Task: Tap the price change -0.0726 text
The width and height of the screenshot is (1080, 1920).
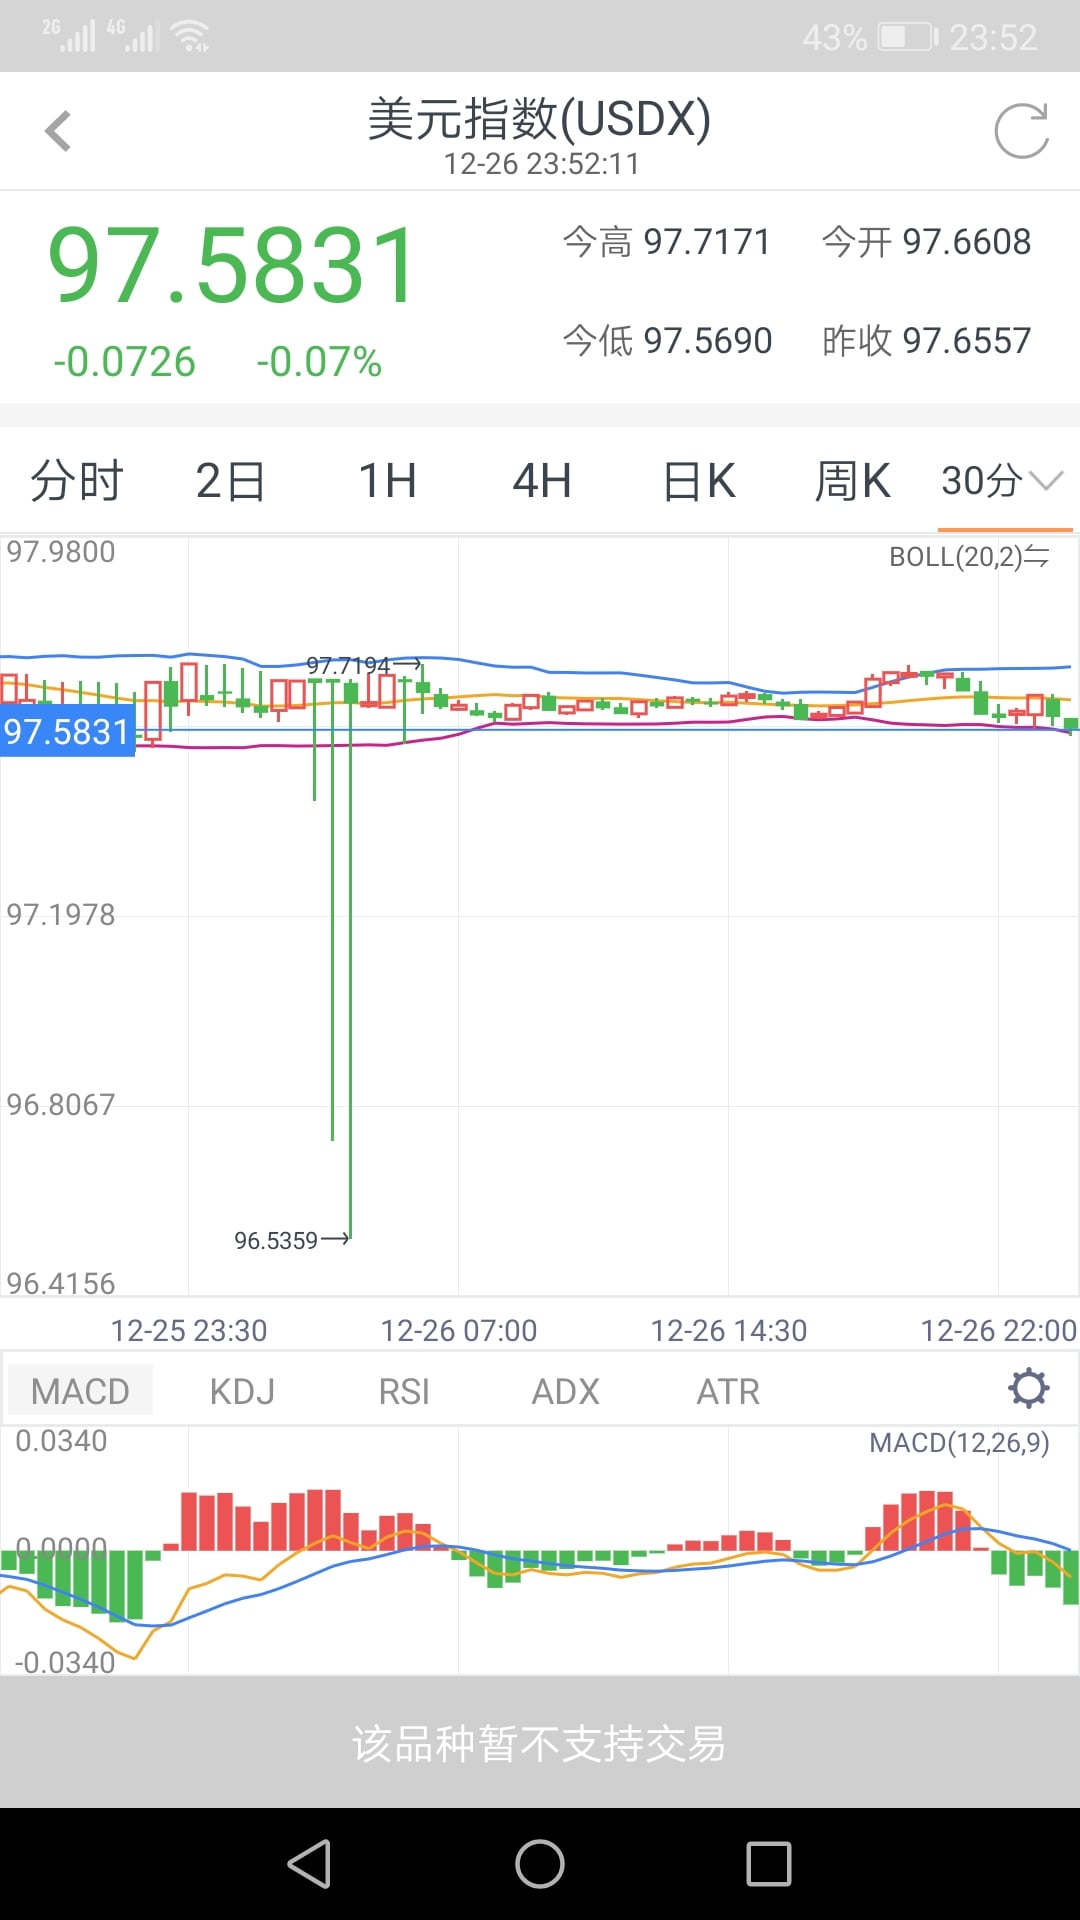Action: (124, 362)
